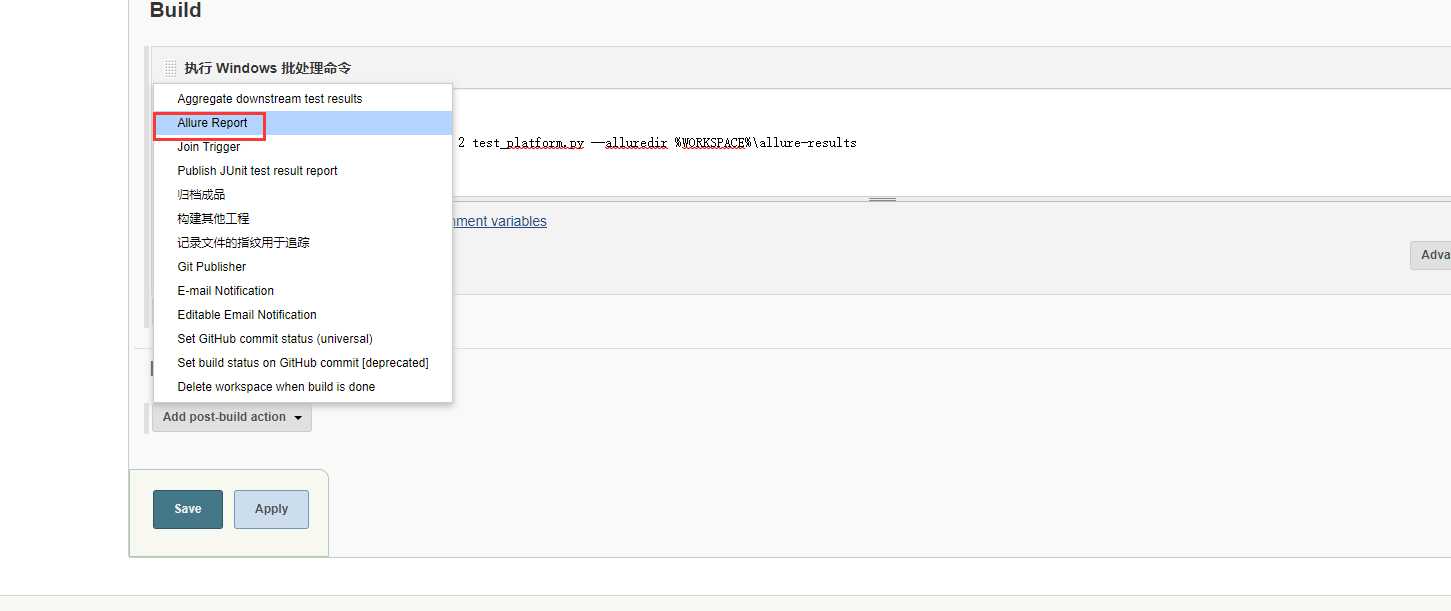The width and height of the screenshot is (1451, 611).
Task: Choose Set build status on GitHub commit [deprecated]
Action: click(303, 363)
